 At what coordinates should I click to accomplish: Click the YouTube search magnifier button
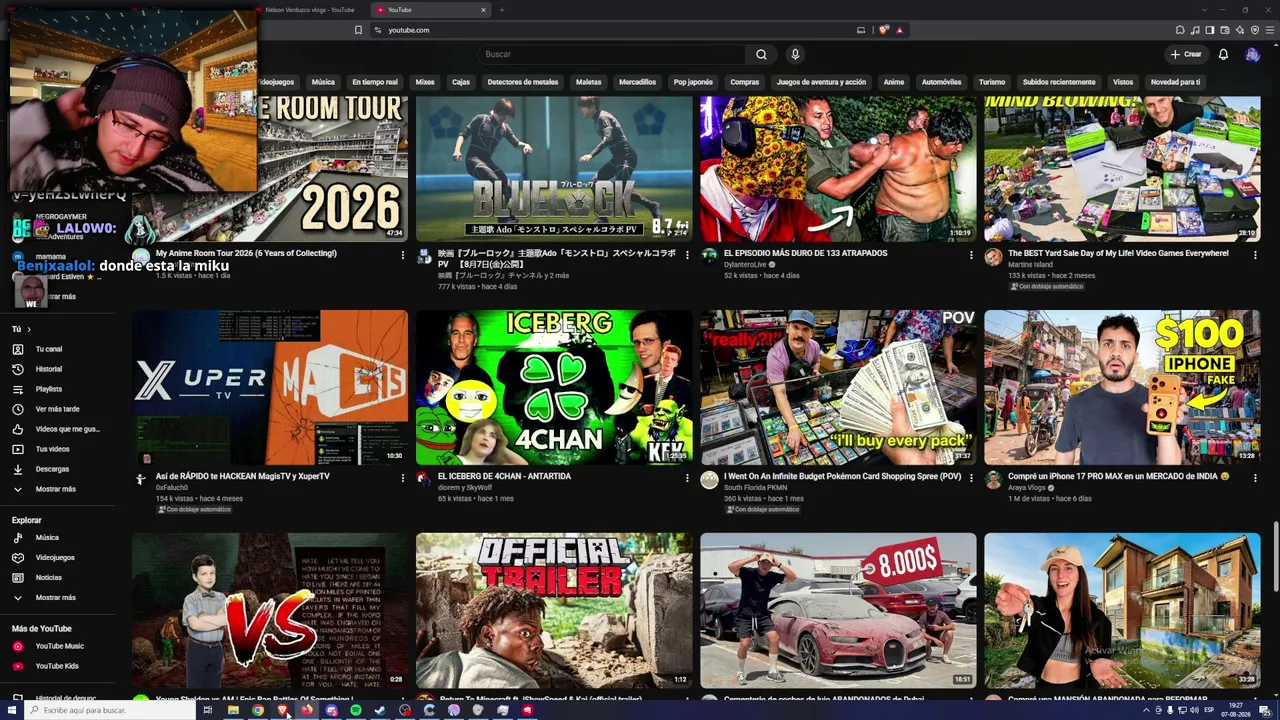[761, 54]
